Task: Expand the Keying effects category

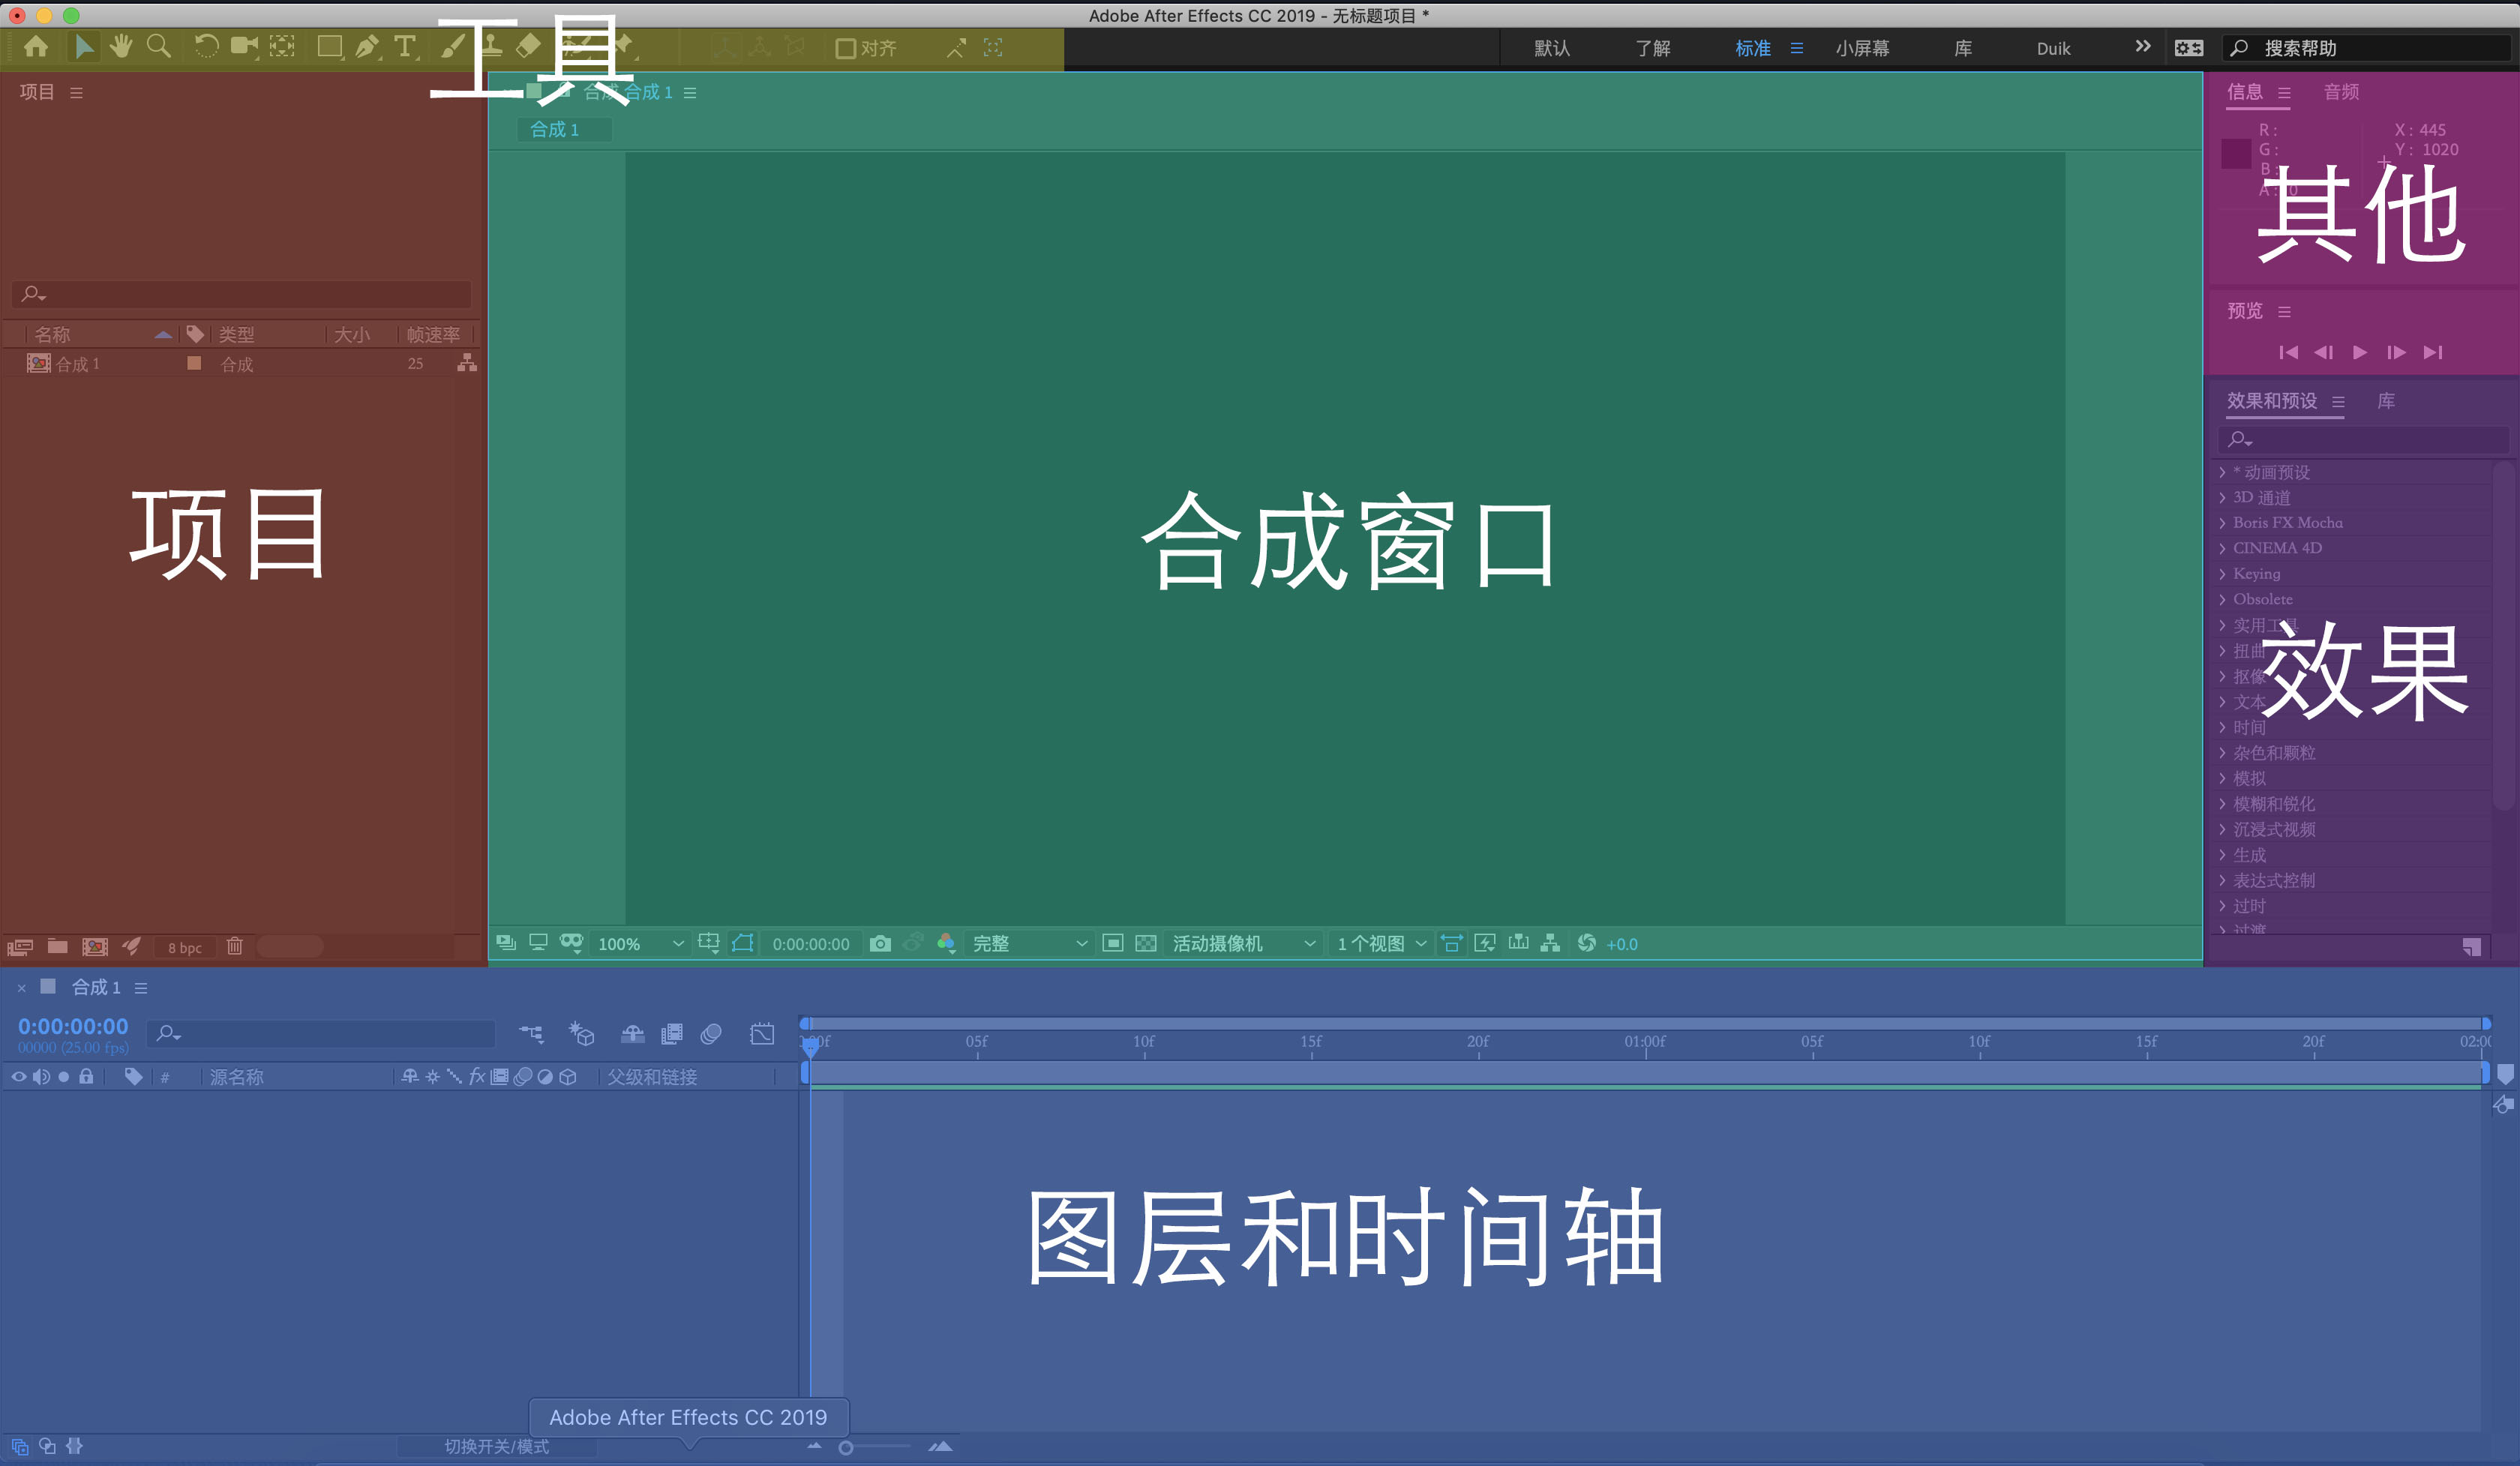Action: click(x=2222, y=574)
